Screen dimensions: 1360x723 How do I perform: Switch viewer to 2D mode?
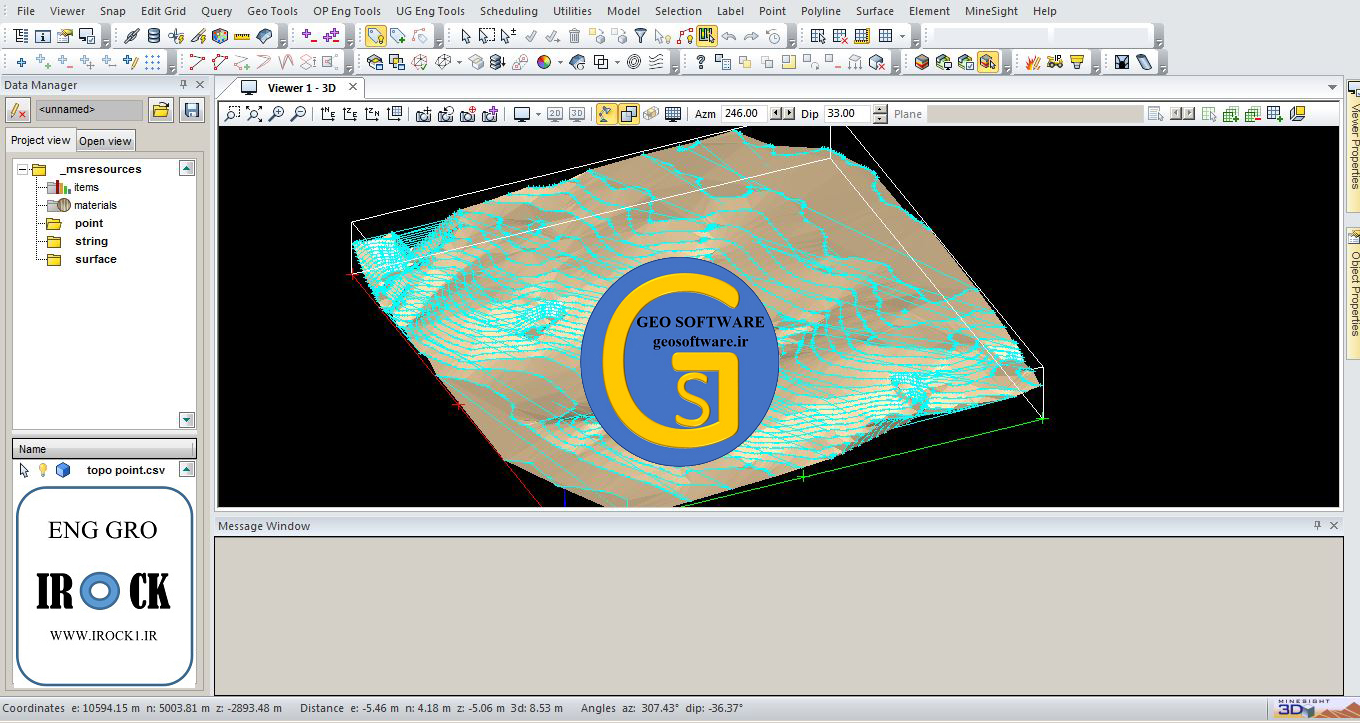point(555,114)
